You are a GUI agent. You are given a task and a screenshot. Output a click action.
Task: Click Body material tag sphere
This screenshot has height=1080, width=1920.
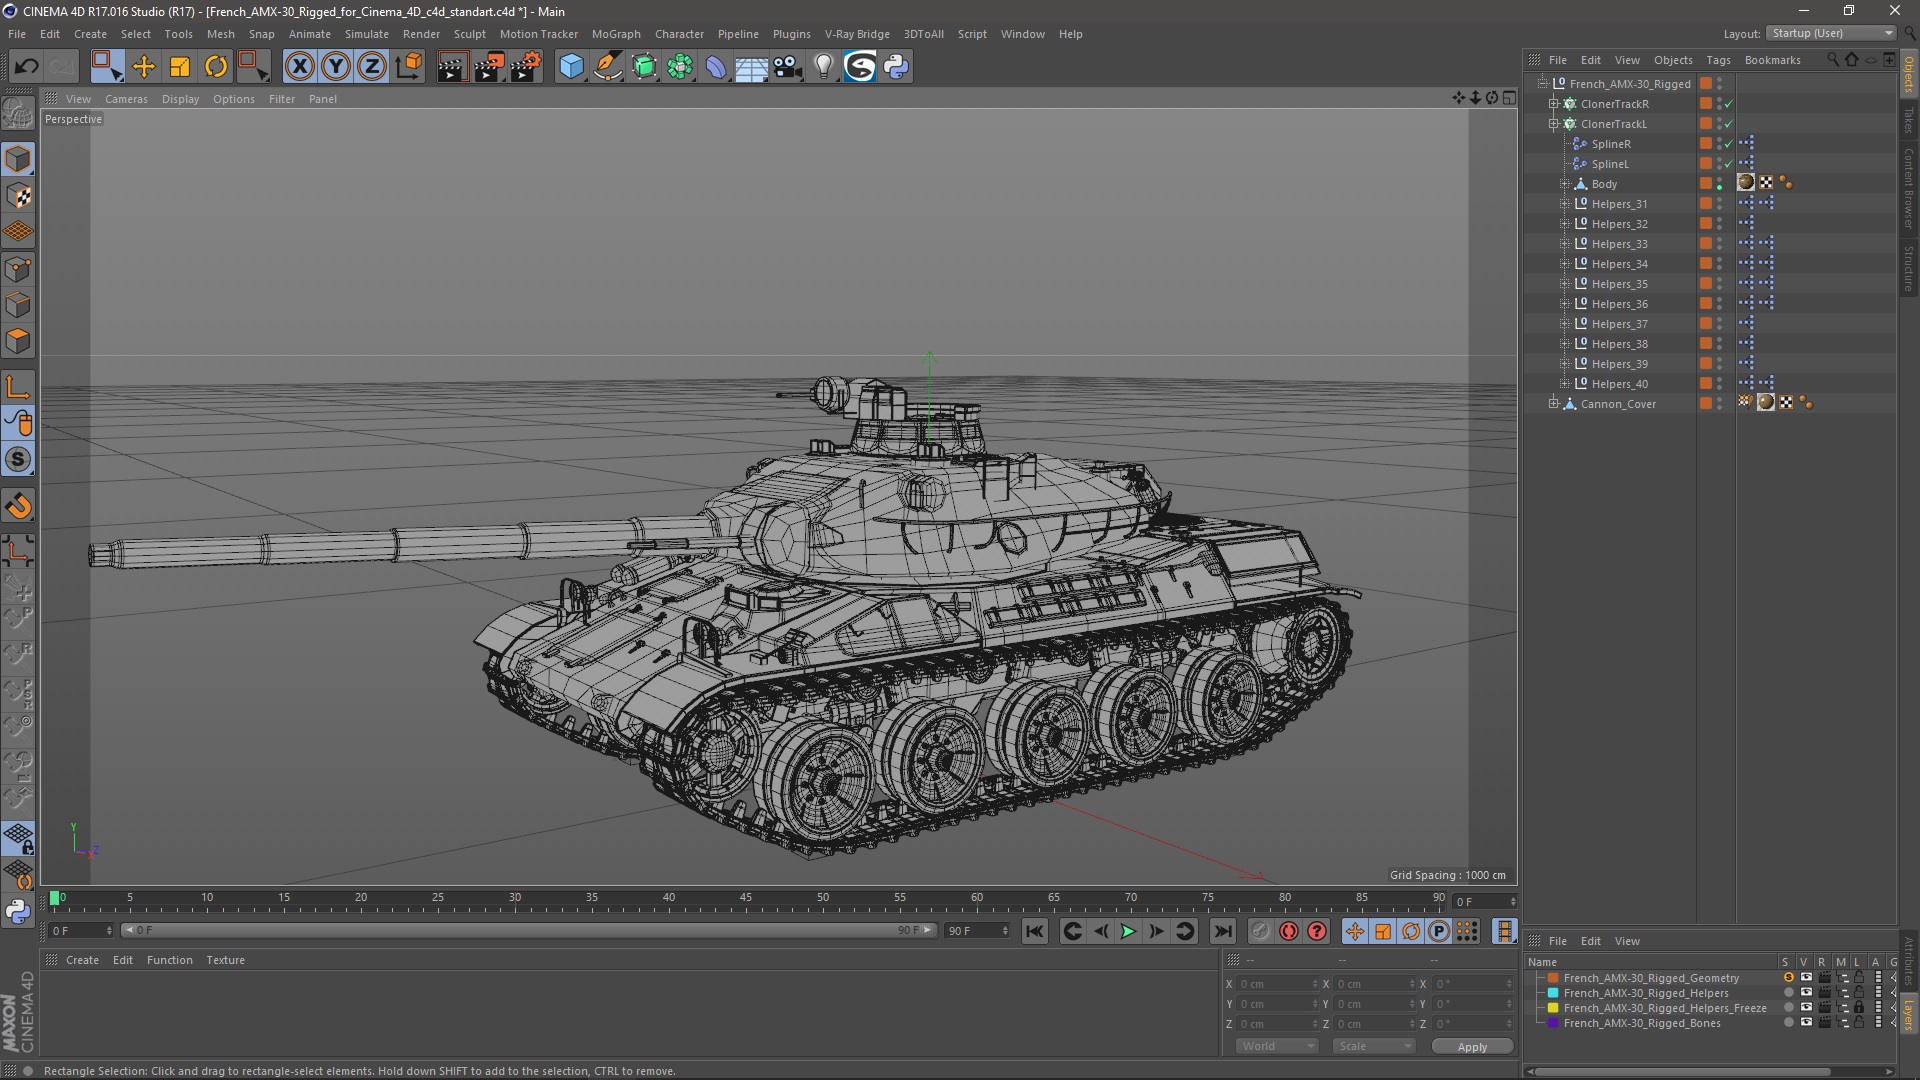(x=1746, y=182)
